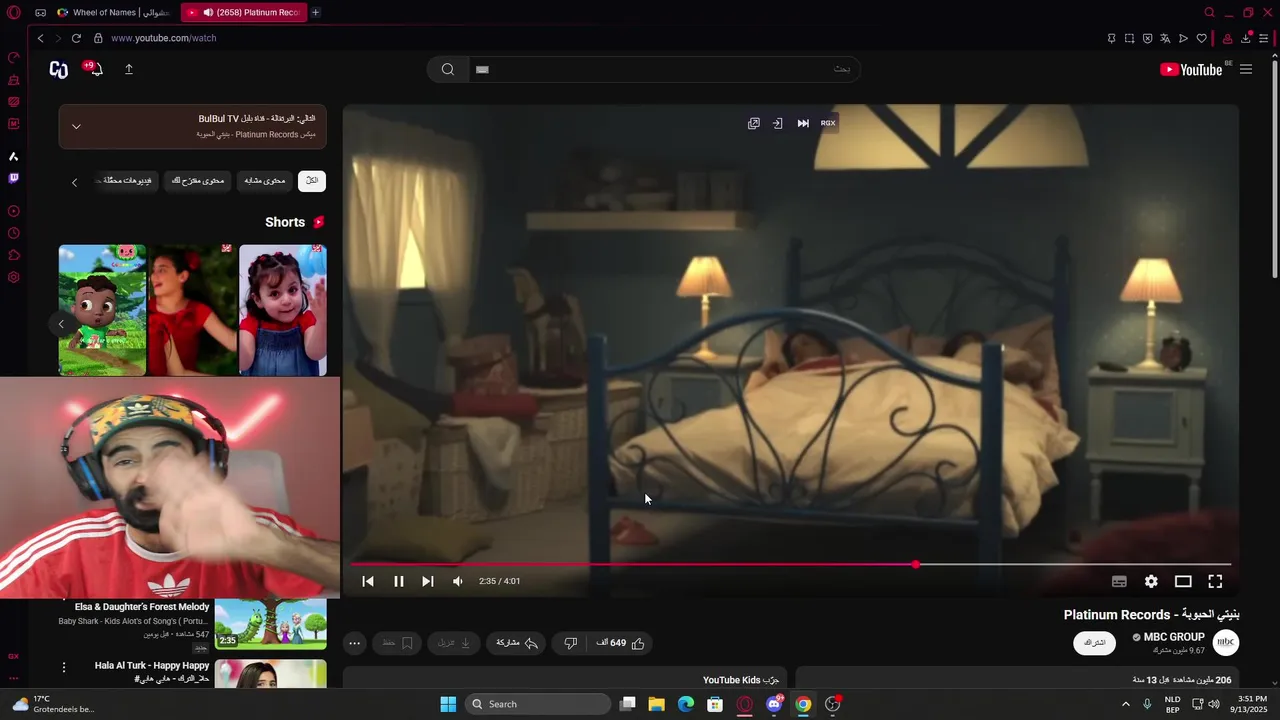Enter full screen mode
Viewport: 1280px width, 720px height.
[1215, 581]
